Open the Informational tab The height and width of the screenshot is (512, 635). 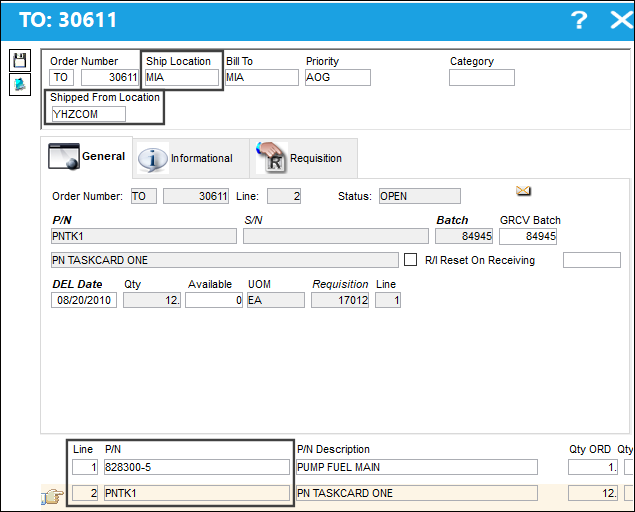(190, 158)
